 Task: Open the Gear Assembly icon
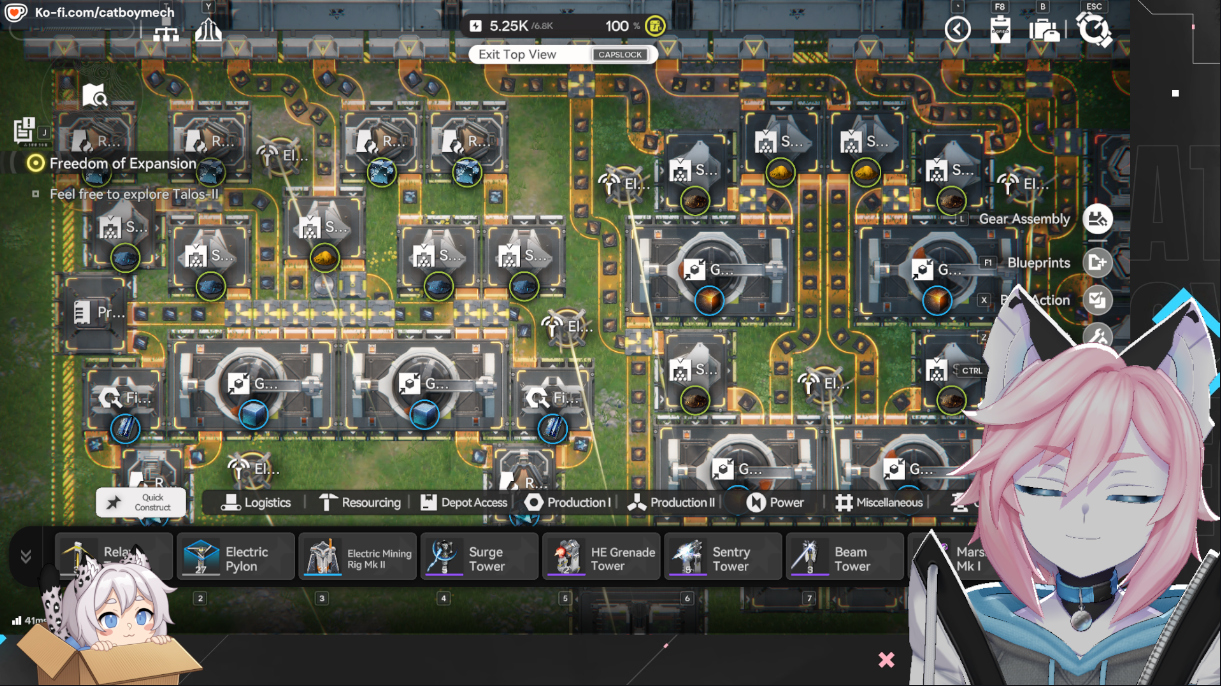coord(1098,219)
